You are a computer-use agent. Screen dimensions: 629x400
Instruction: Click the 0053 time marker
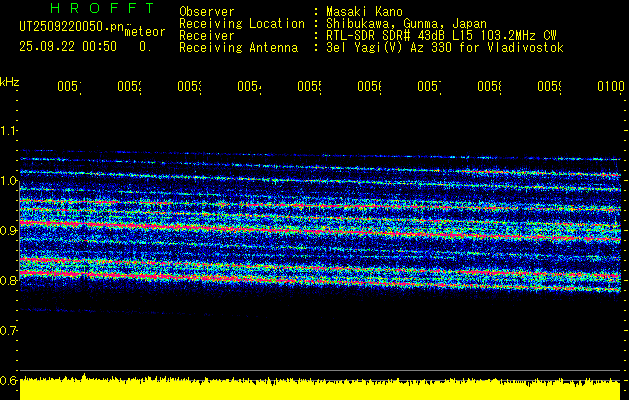(x=189, y=86)
